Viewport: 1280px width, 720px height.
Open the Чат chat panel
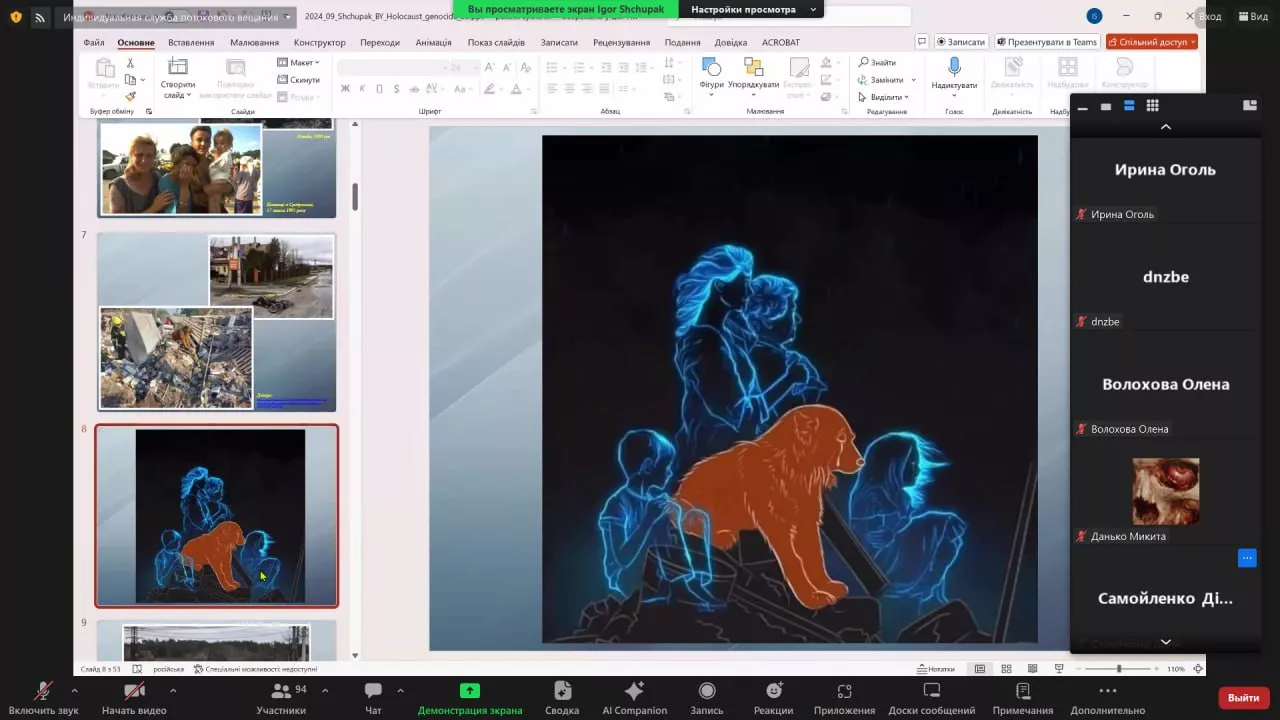tap(373, 698)
